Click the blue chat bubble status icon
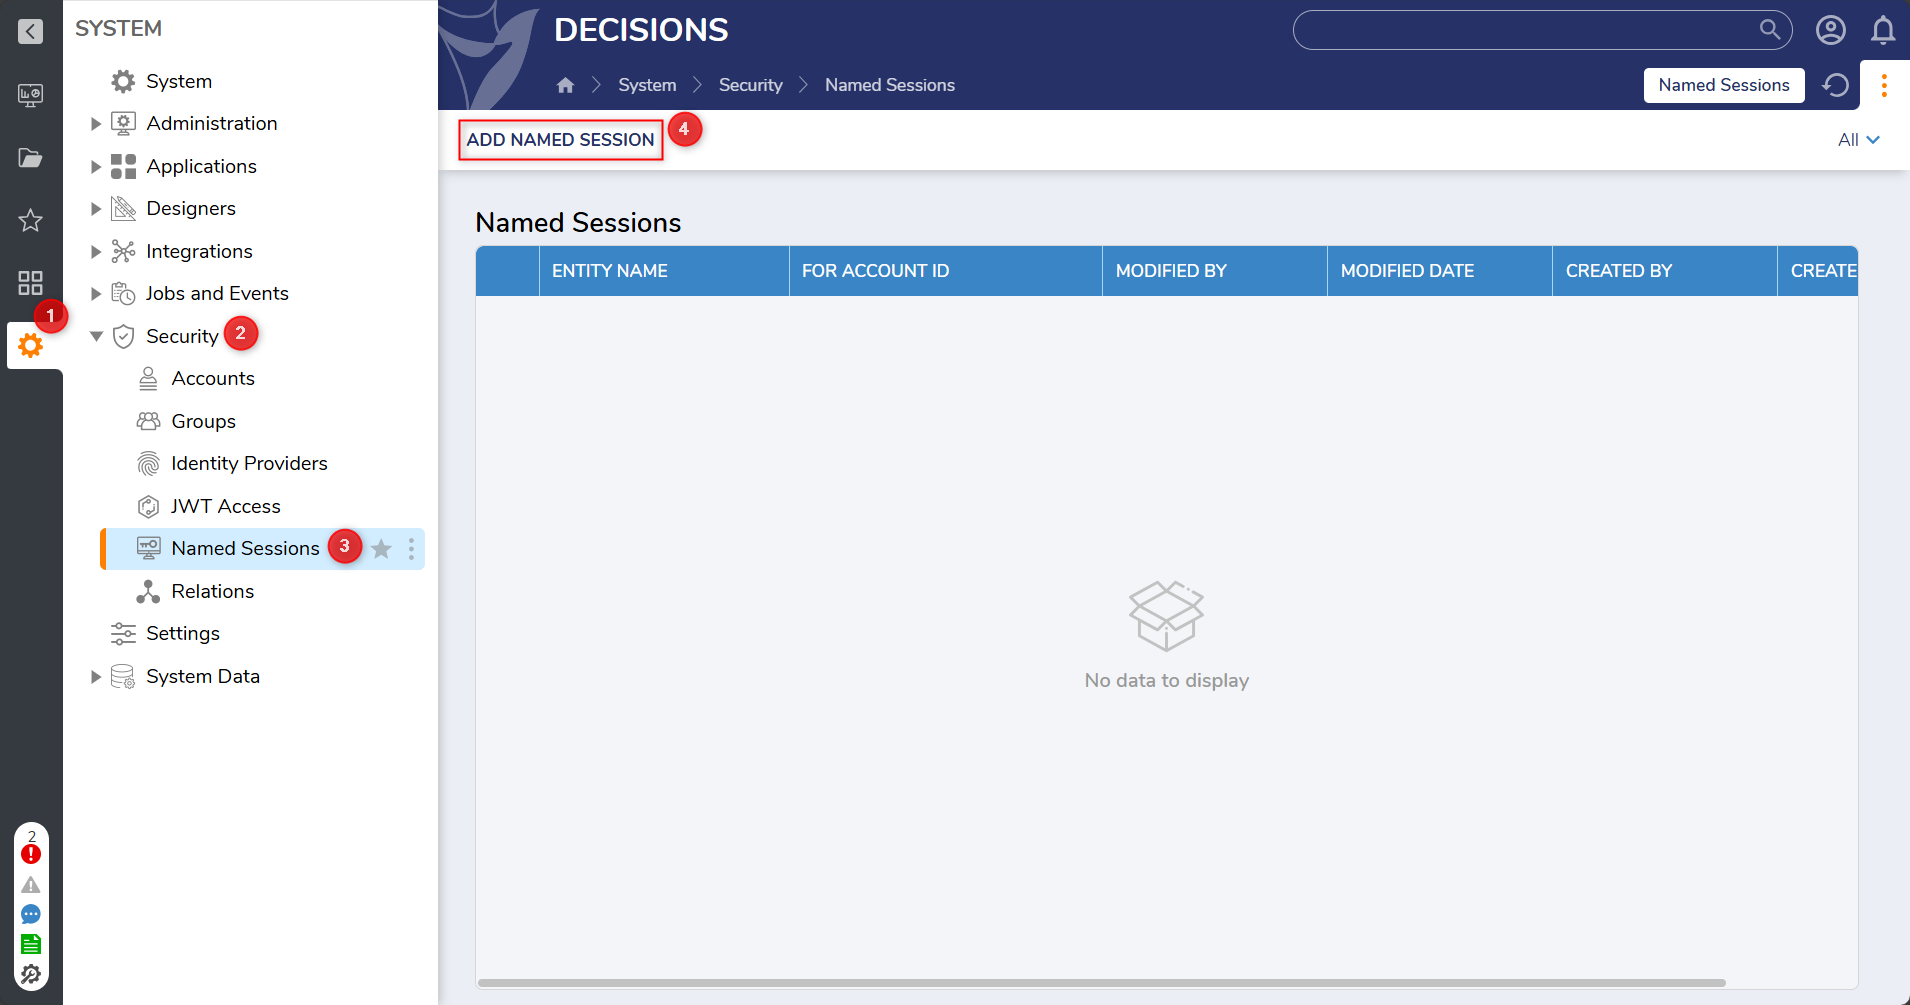The height and width of the screenshot is (1005, 1910). click(x=31, y=914)
